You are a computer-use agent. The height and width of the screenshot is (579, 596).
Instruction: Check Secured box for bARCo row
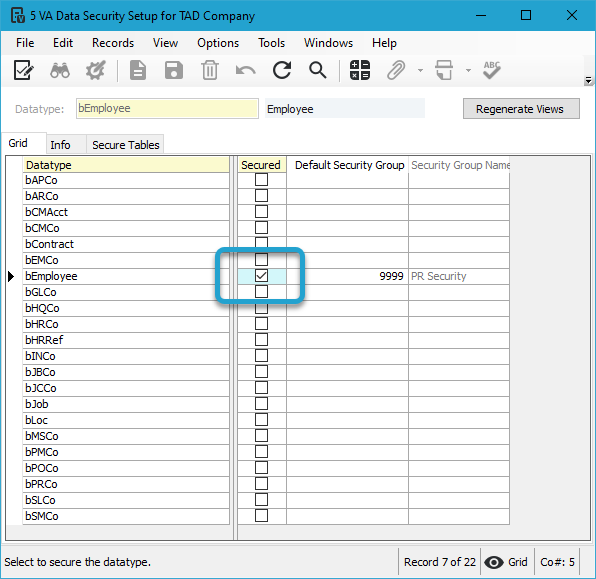pyautogui.click(x=261, y=196)
